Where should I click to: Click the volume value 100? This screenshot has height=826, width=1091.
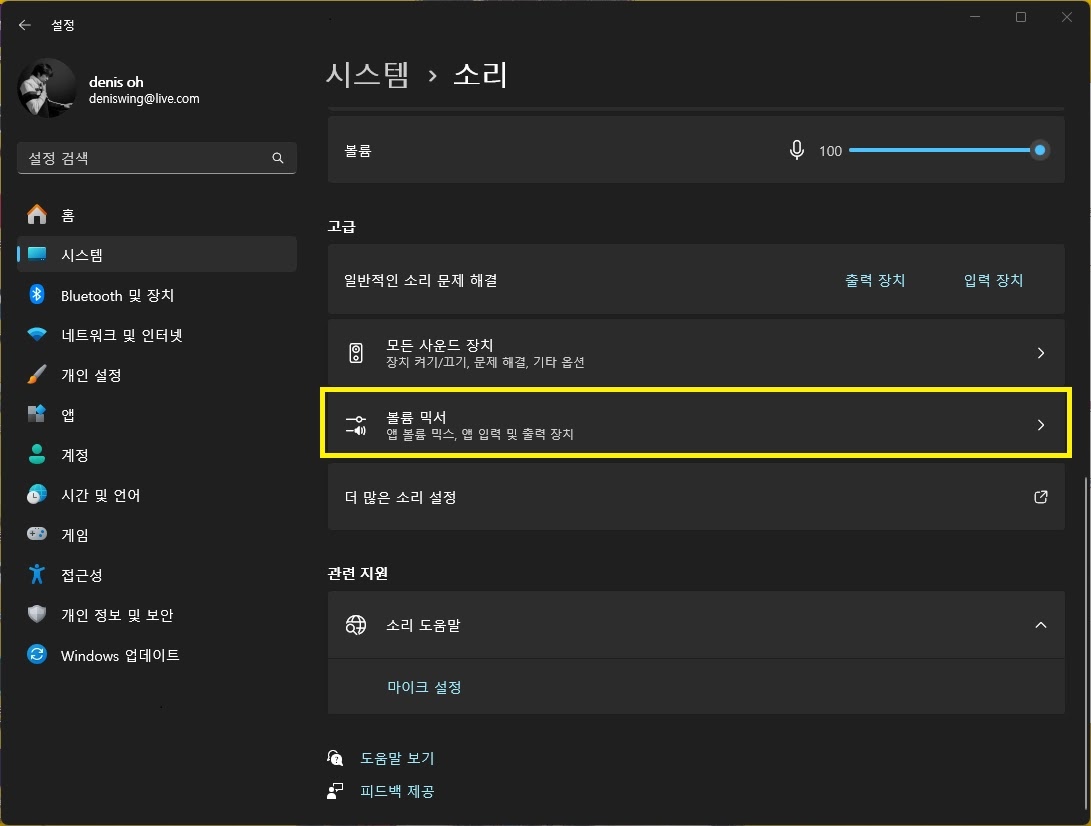(830, 151)
